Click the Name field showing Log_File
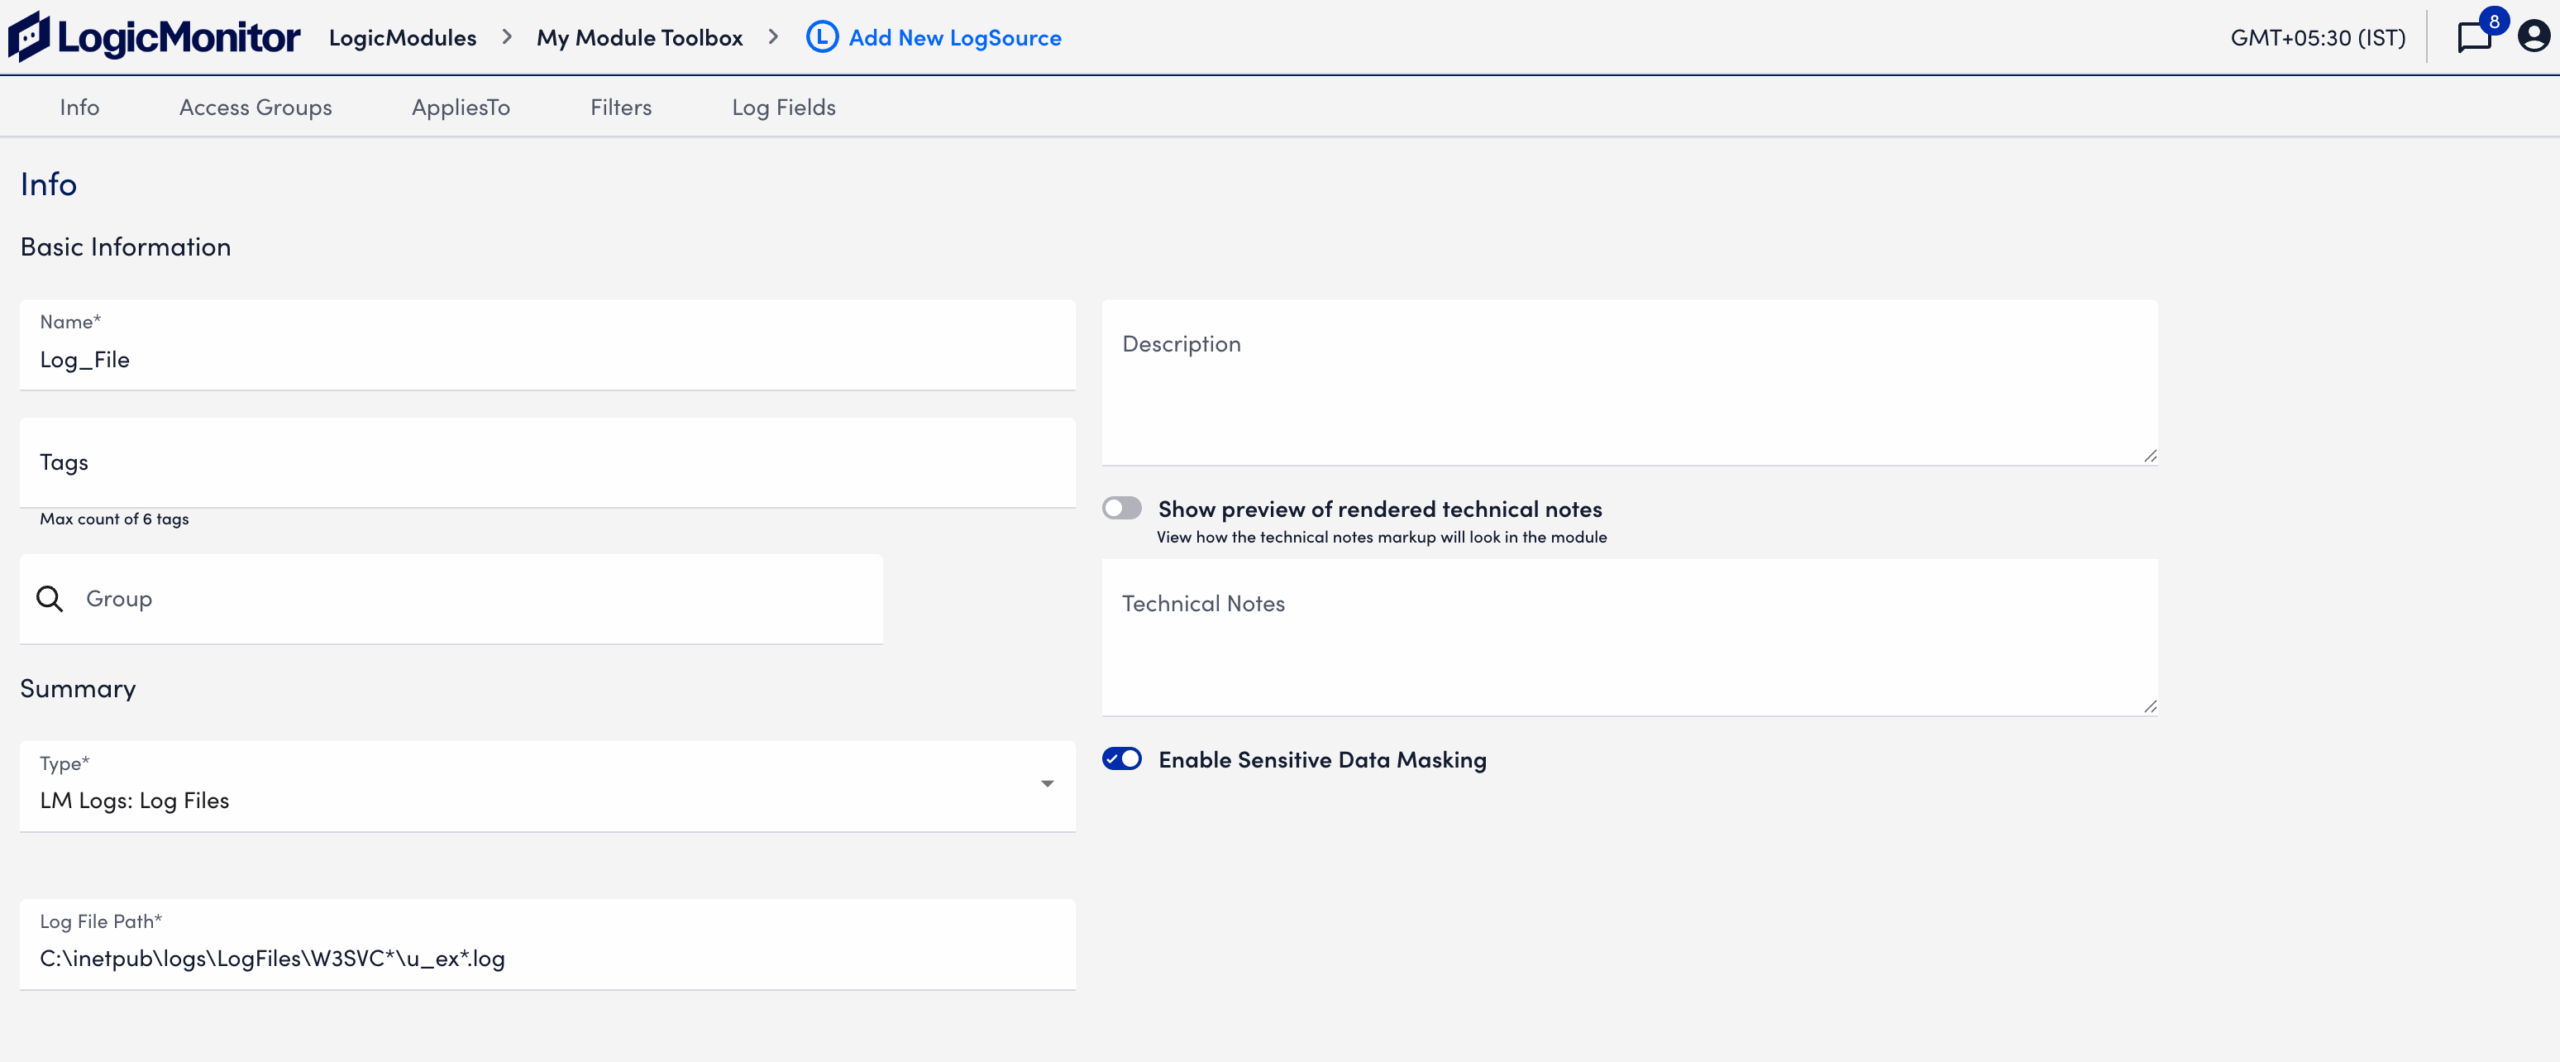2560x1062 pixels. point(547,358)
